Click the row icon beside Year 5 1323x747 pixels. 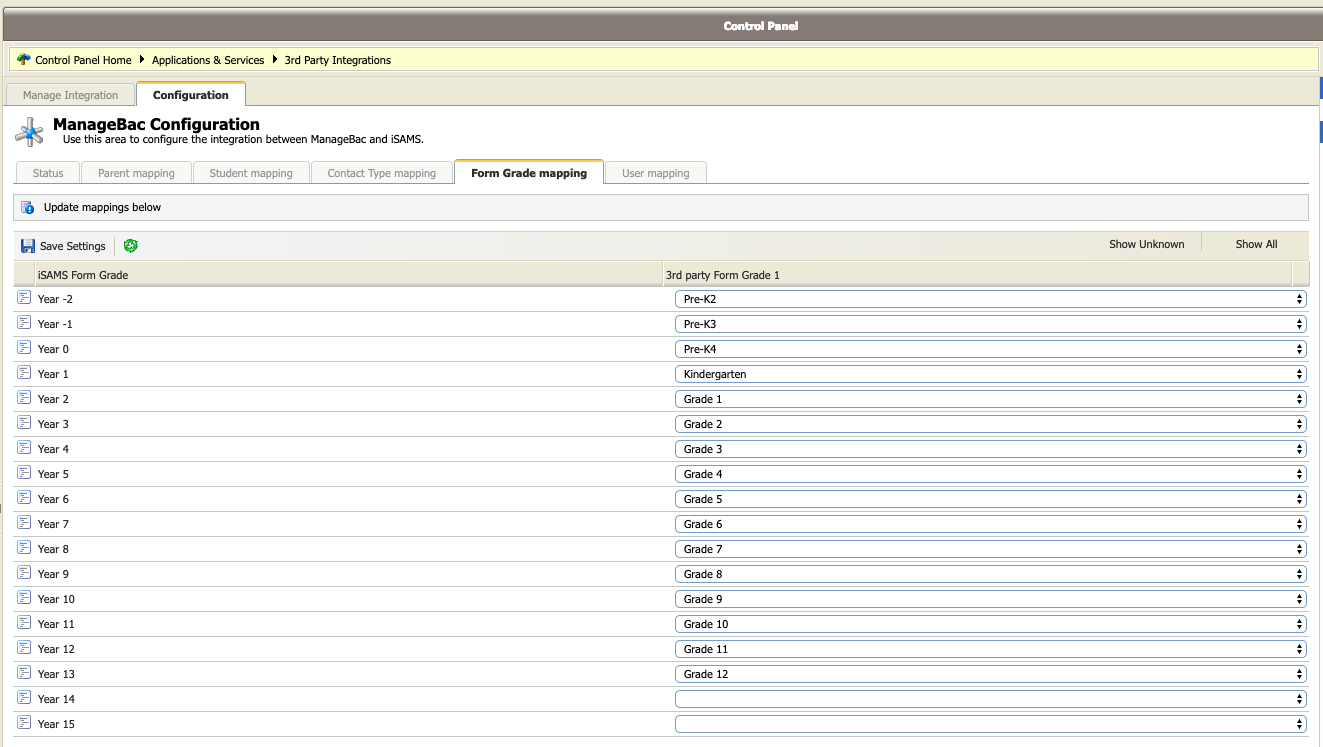pos(24,473)
